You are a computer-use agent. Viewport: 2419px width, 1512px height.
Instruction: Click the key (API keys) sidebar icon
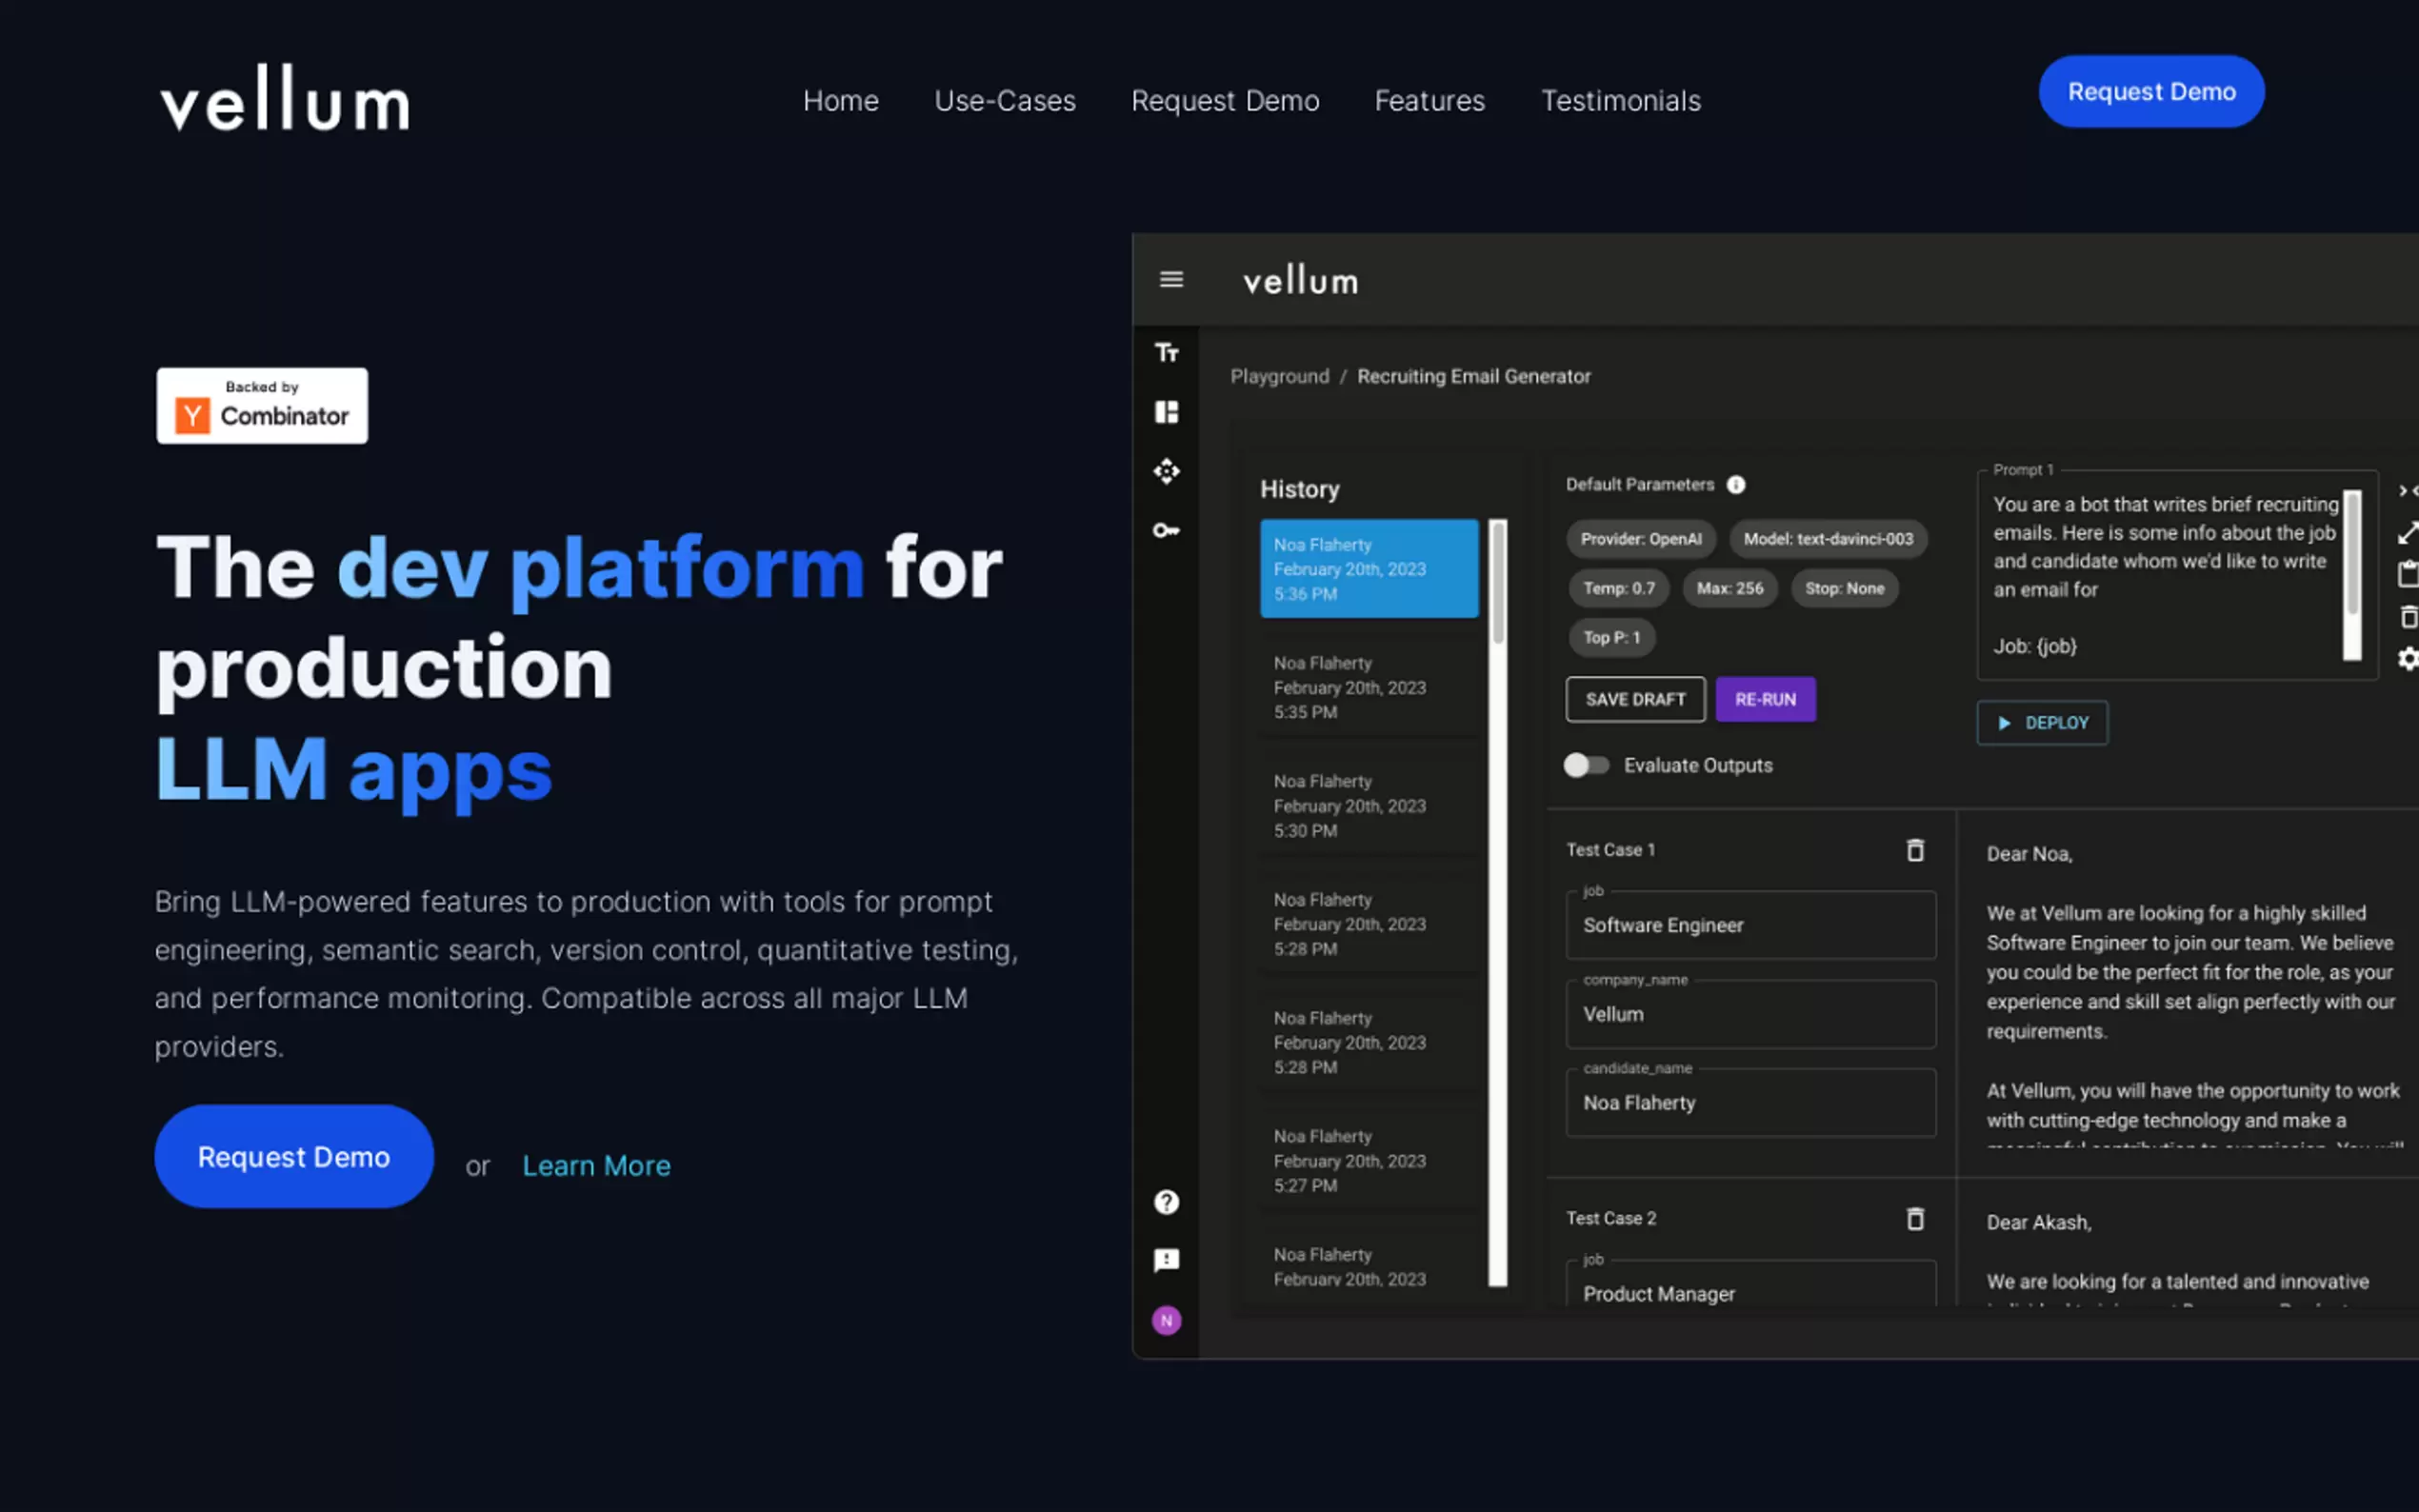pyautogui.click(x=1166, y=530)
